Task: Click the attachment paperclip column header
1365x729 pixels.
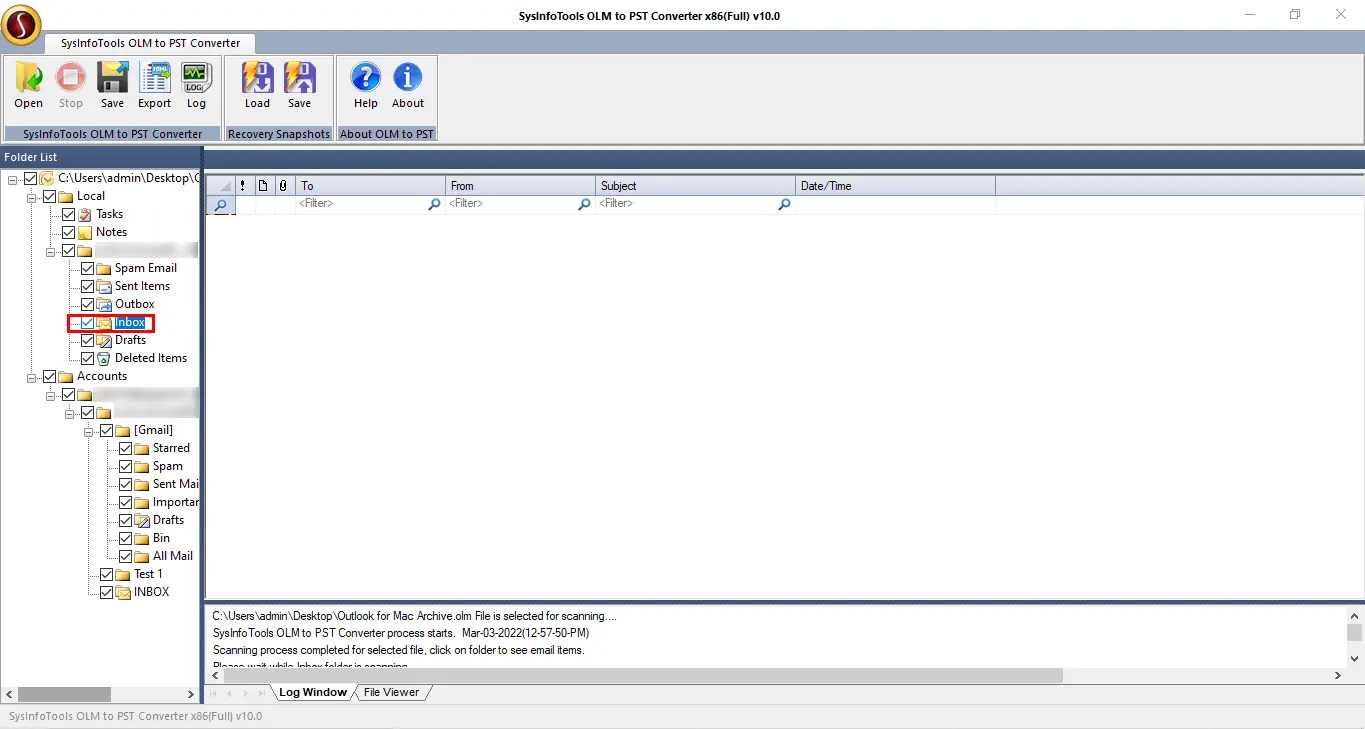Action: click(x=283, y=186)
